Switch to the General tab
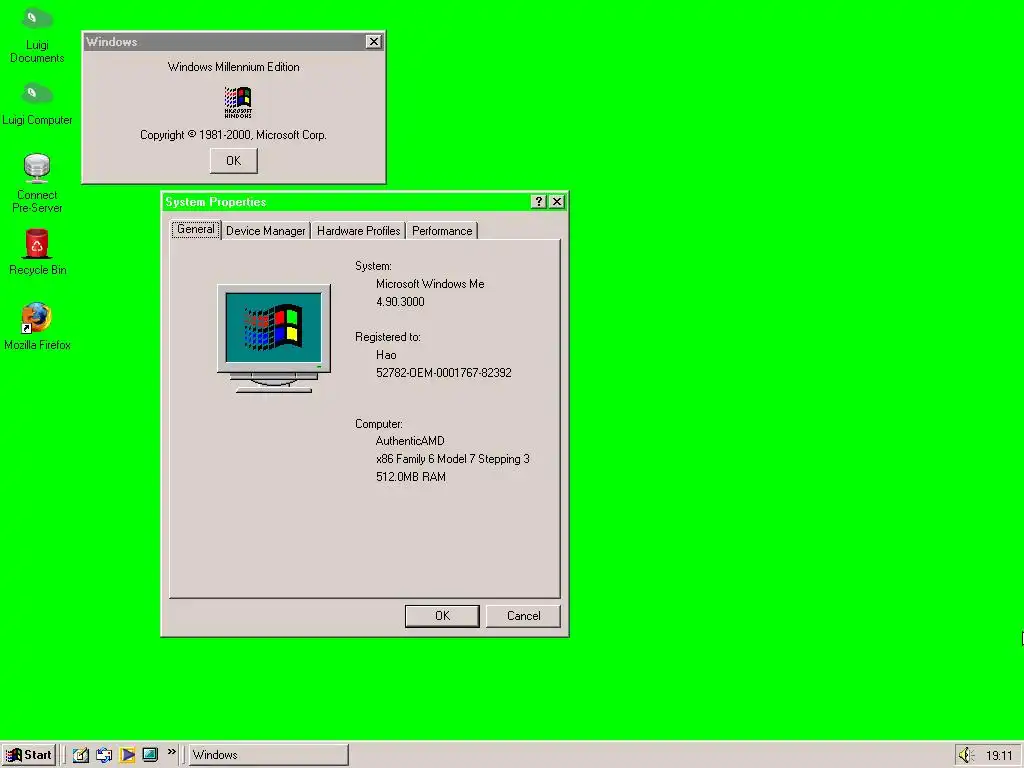1024x768 pixels. click(196, 229)
